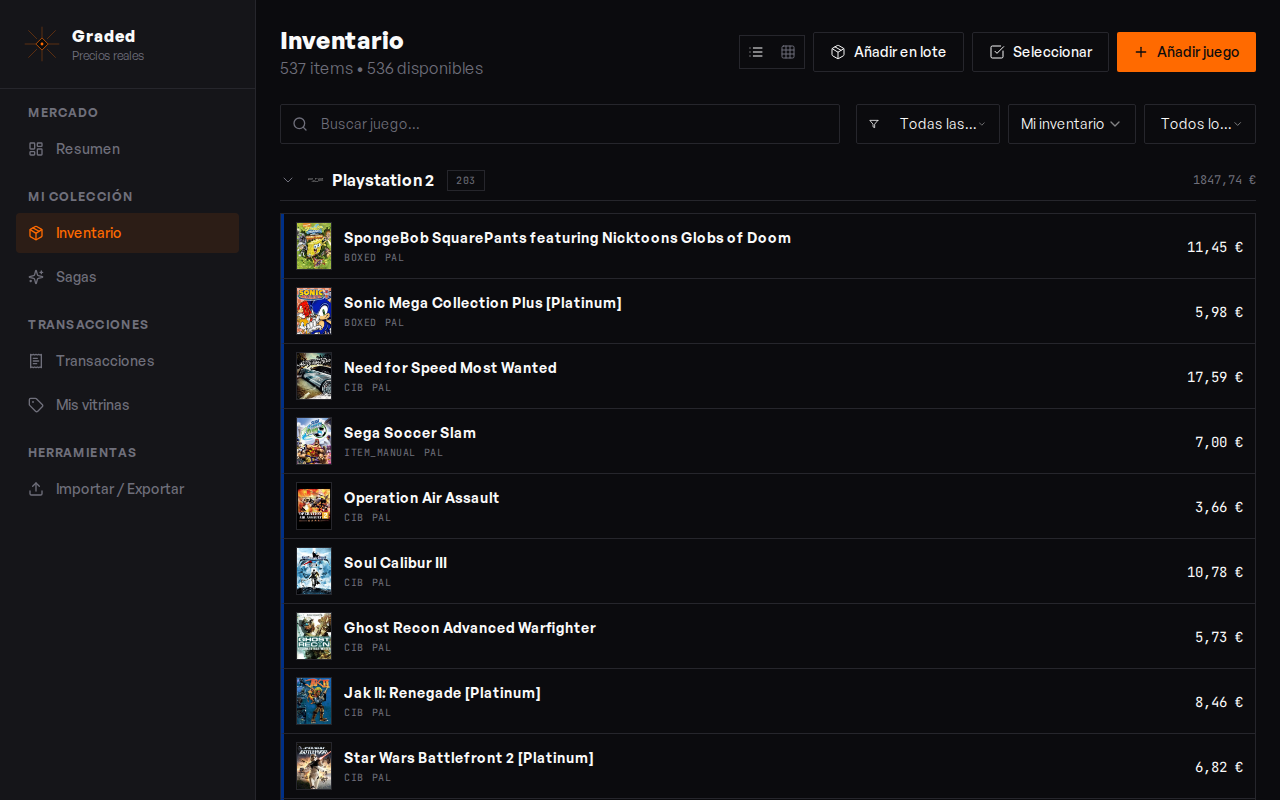This screenshot has width=1280, height=800.
Task: Click the Inventario box icon in sidebar
Action: (36, 233)
